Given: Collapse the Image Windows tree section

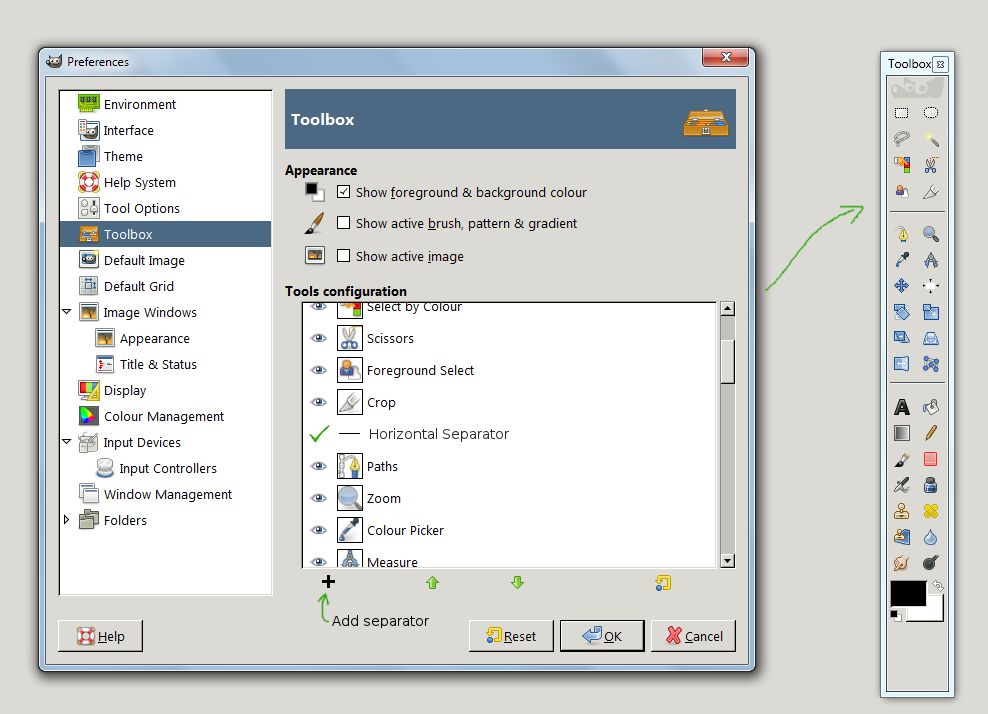Looking at the screenshot, I should [x=66, y=312].
